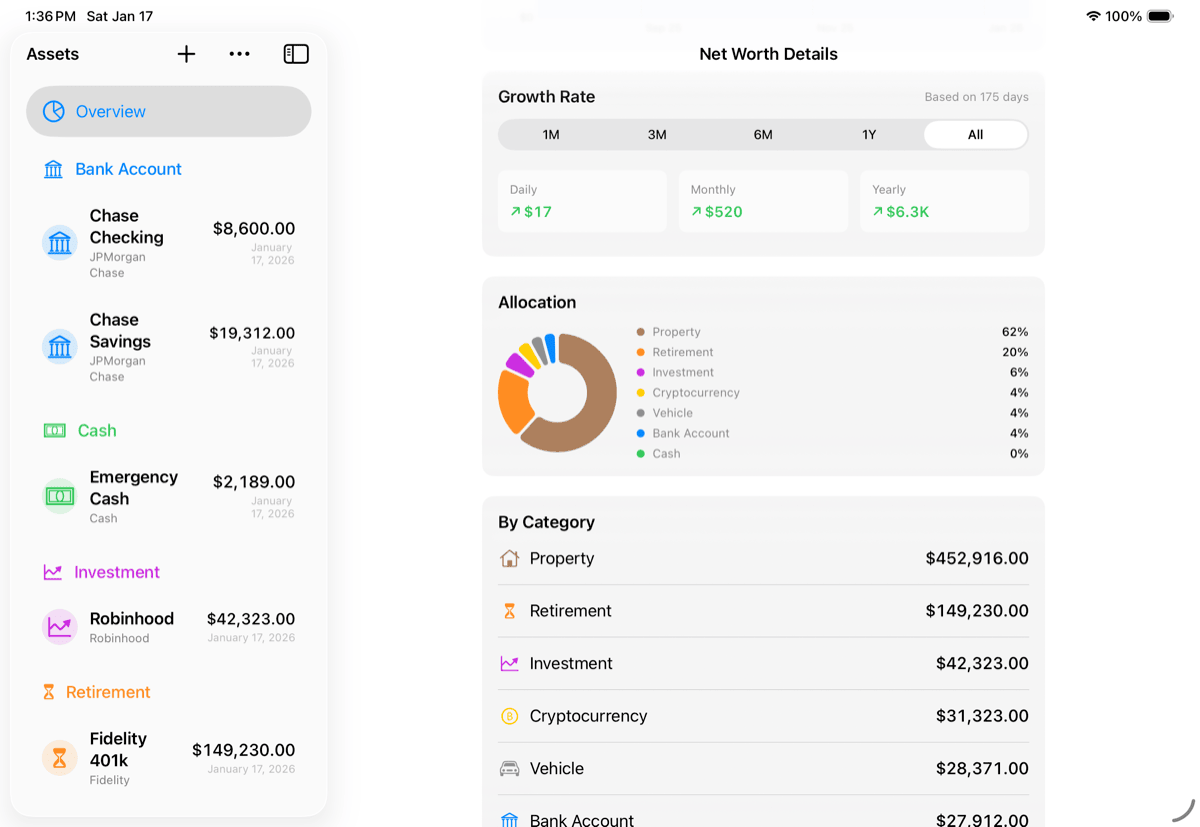Click the Robinhood investment chart icon
1200x827 pixels.
coord(60,627)
